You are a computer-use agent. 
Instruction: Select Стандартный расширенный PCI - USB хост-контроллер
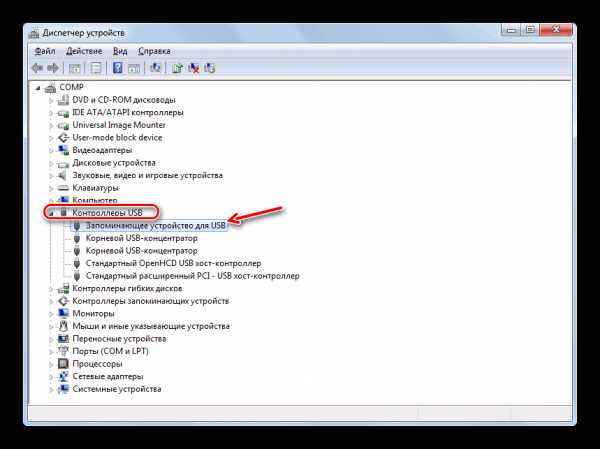point(192,276)
